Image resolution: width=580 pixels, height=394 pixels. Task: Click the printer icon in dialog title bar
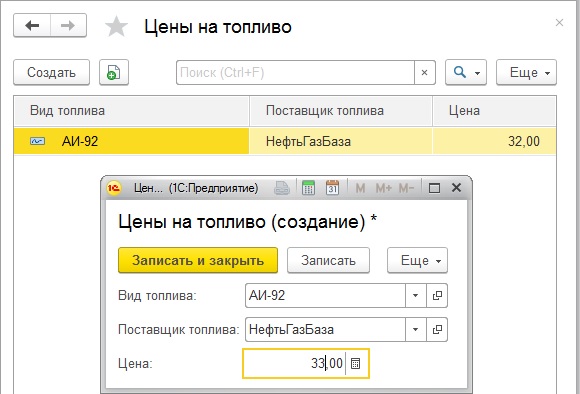click(281, 188)
